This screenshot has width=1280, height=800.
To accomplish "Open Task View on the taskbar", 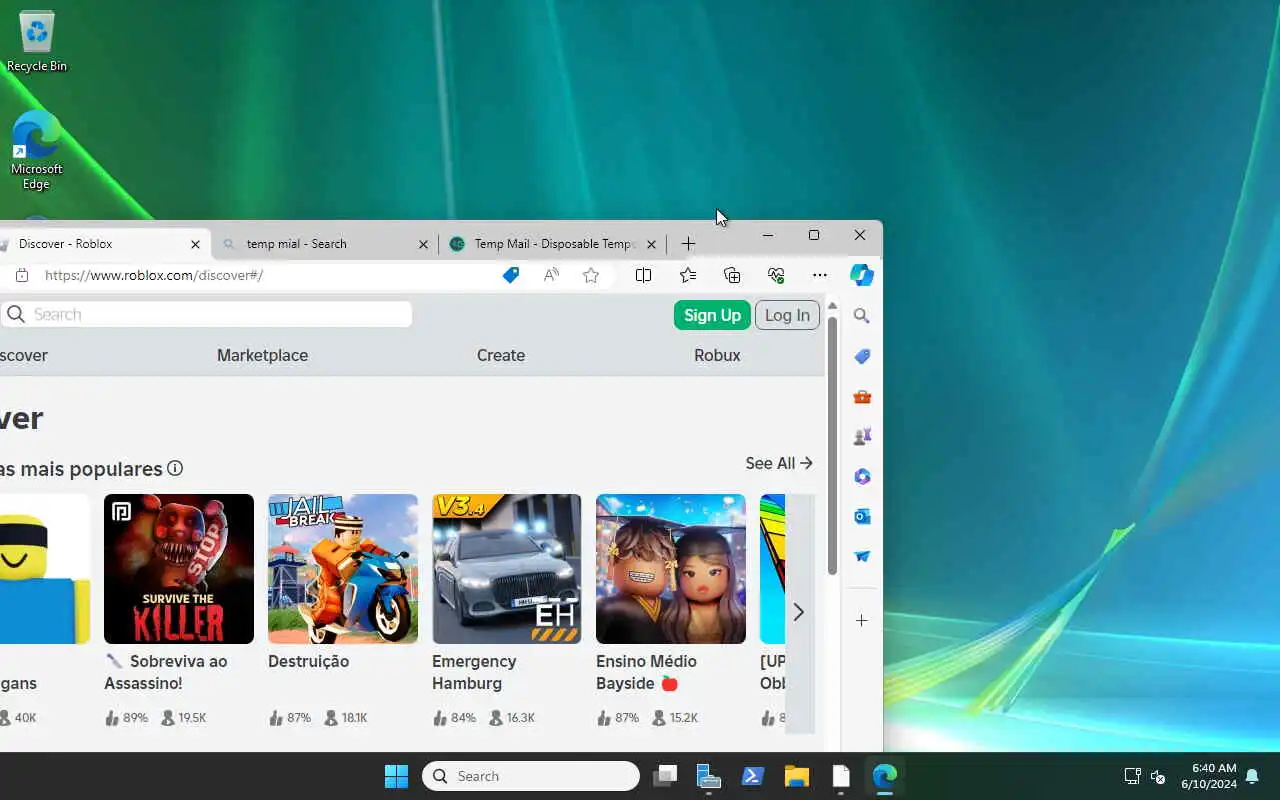I will point(665,776).
